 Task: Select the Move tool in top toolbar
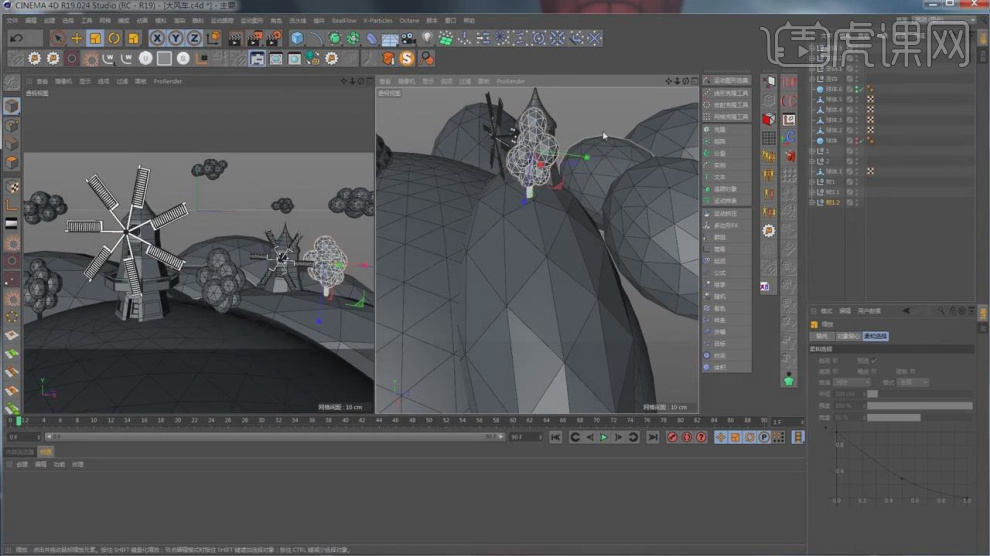tap(77, 38)
